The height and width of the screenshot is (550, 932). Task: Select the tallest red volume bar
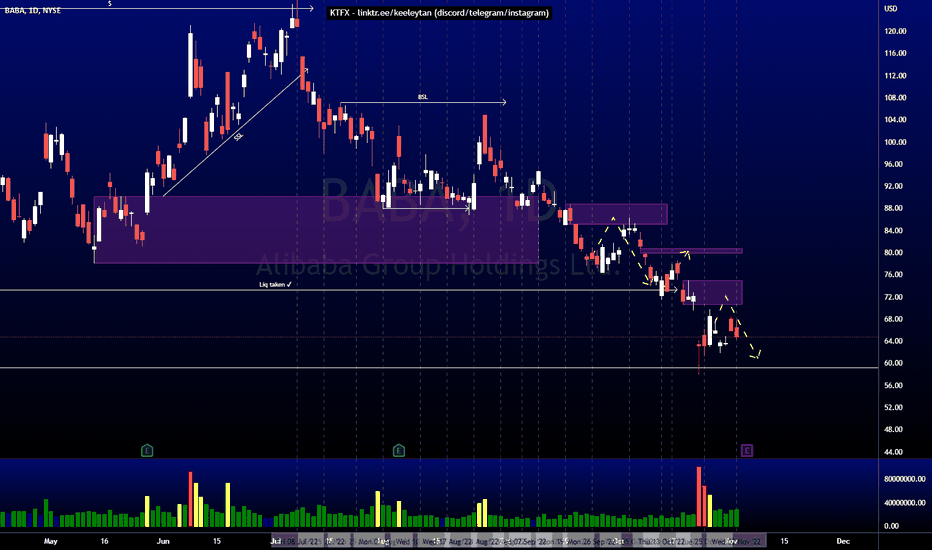tap(699, 496)
